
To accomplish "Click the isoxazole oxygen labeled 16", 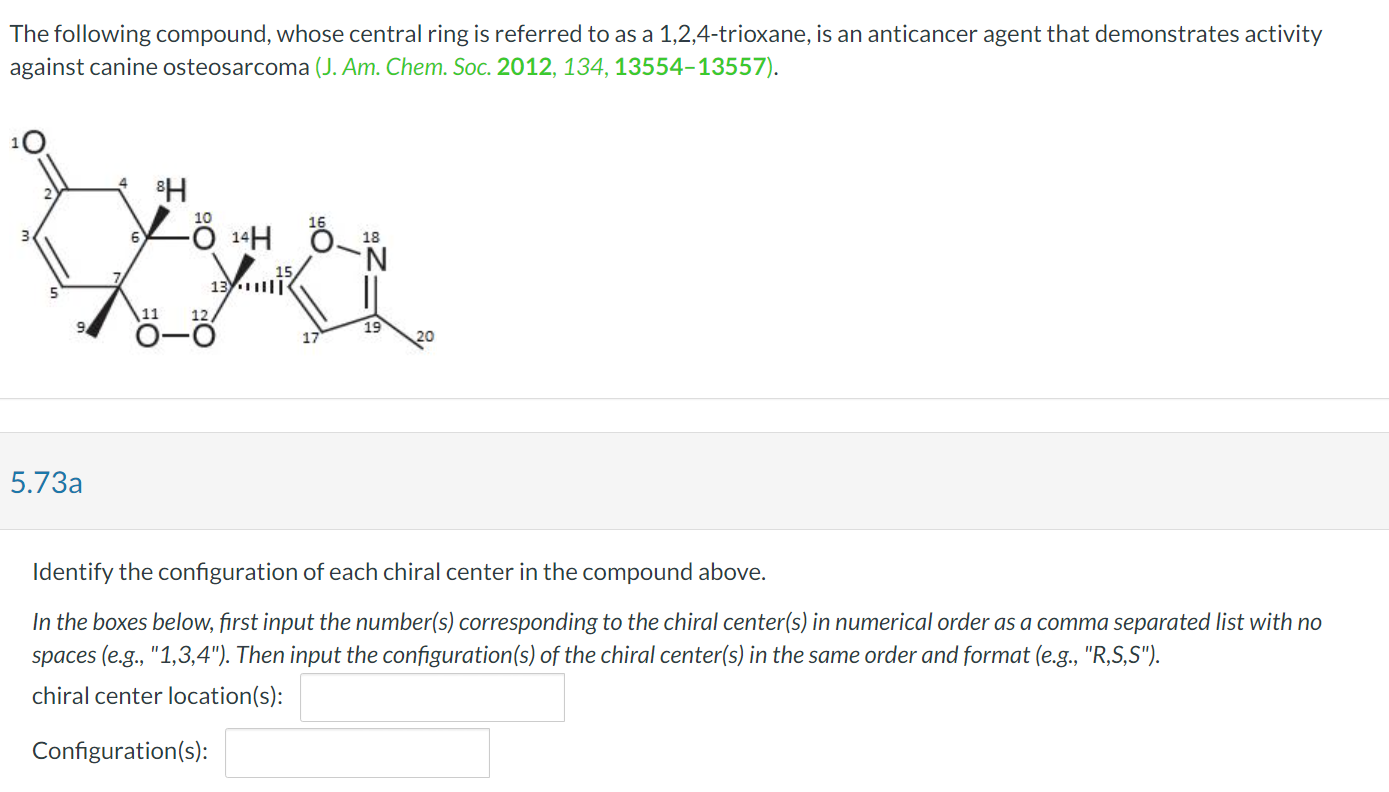I will click(322, 239).
